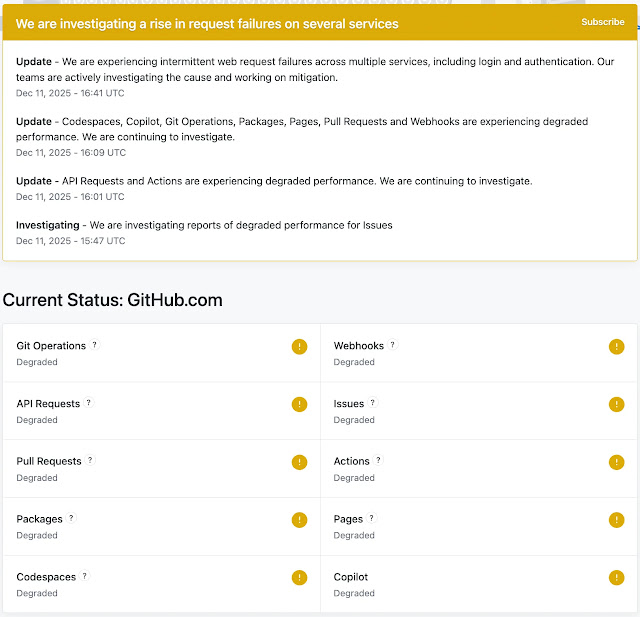Open the Issues question-mark help icon
This screenshot has height=617, width=640.
pyautogui.click(x=373, y=402)
